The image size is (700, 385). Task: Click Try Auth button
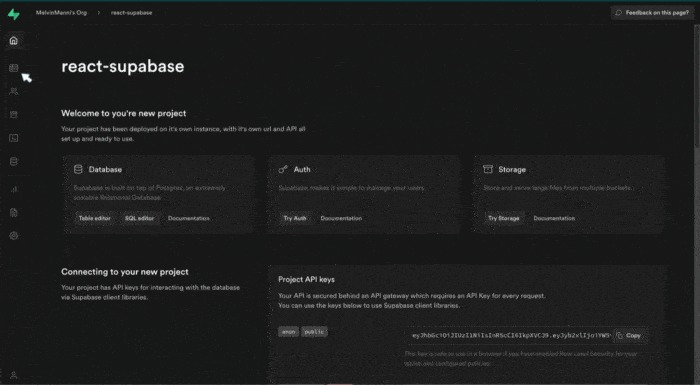tap(295, 218)
